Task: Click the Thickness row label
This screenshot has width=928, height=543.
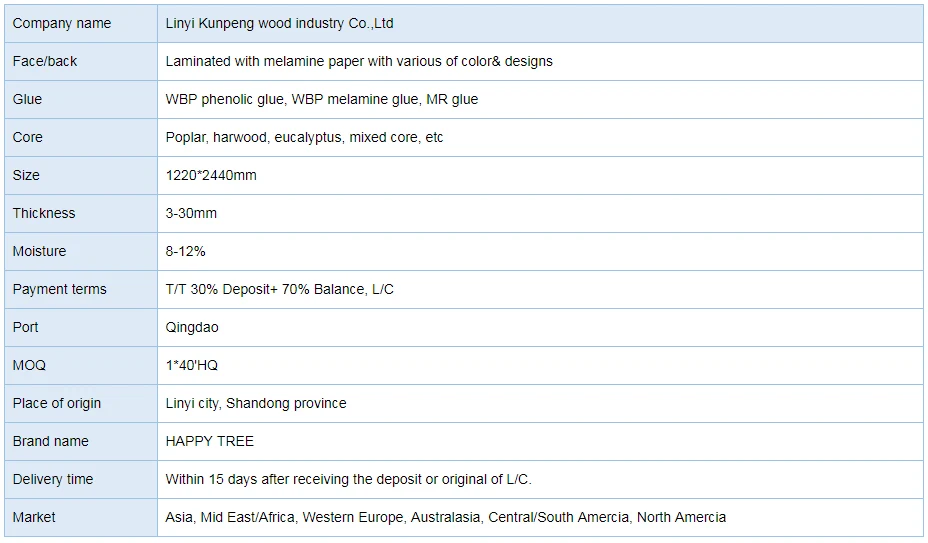Action: [x=44, y=213]
